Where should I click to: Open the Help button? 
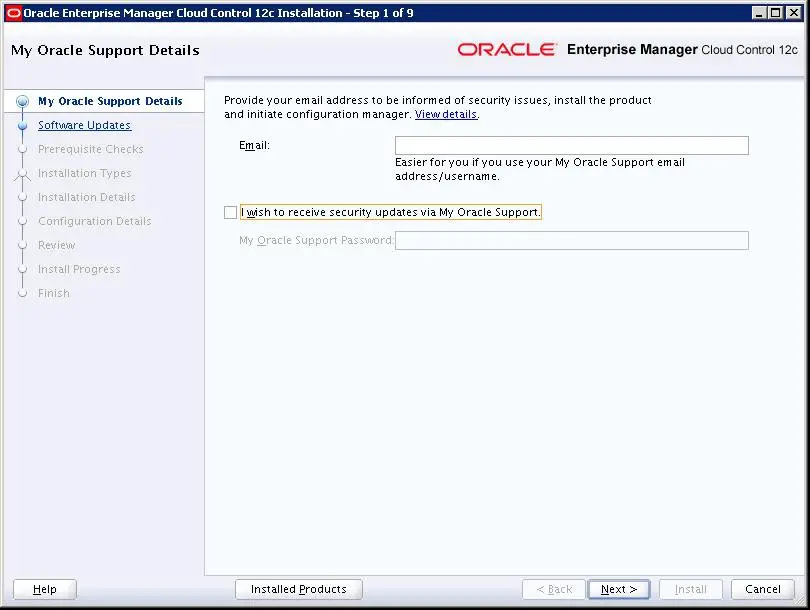click(45, 589)
